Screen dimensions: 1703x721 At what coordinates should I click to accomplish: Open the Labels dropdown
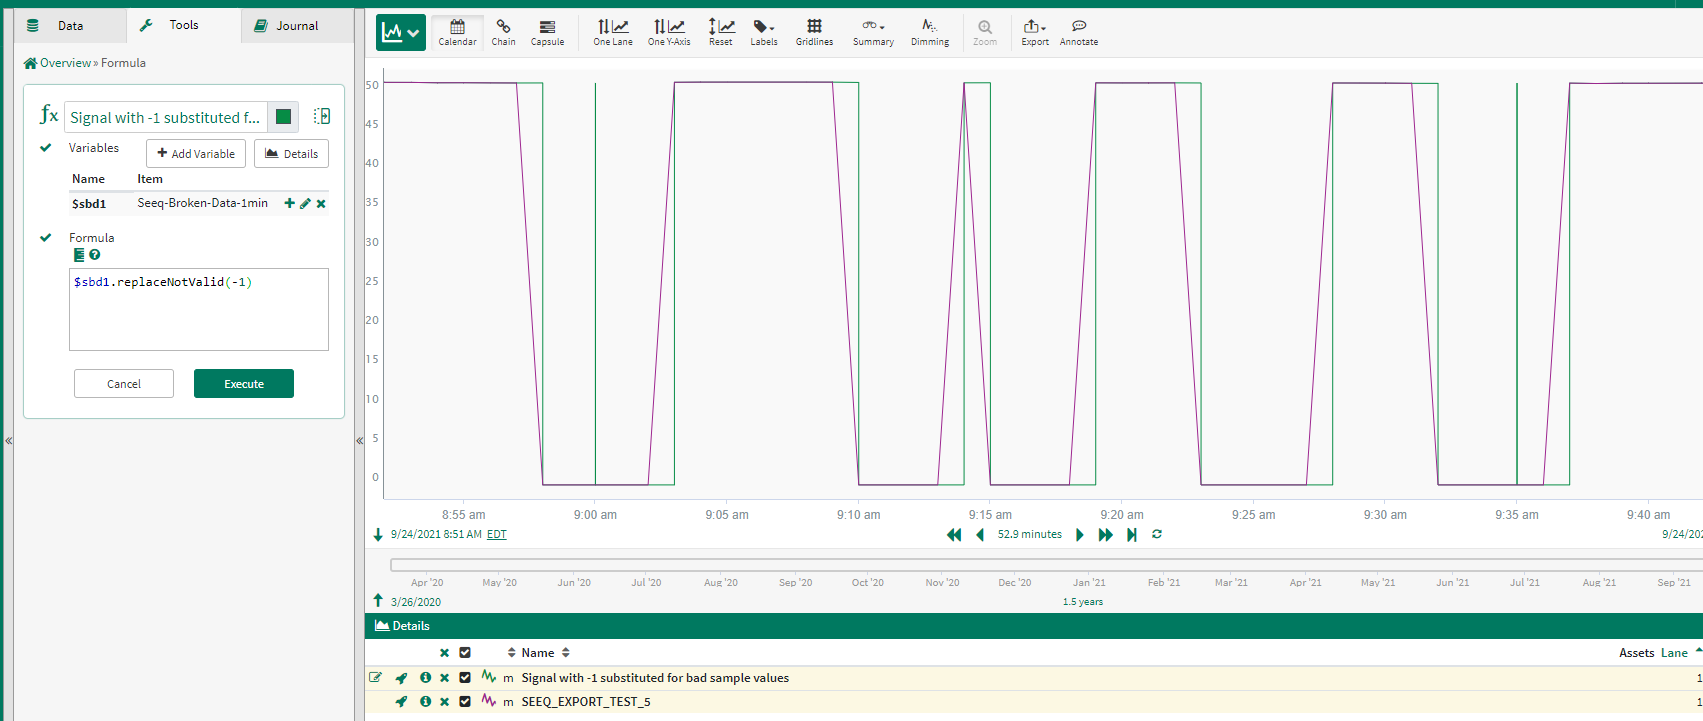pyautogui.click(x=764, y=32)
